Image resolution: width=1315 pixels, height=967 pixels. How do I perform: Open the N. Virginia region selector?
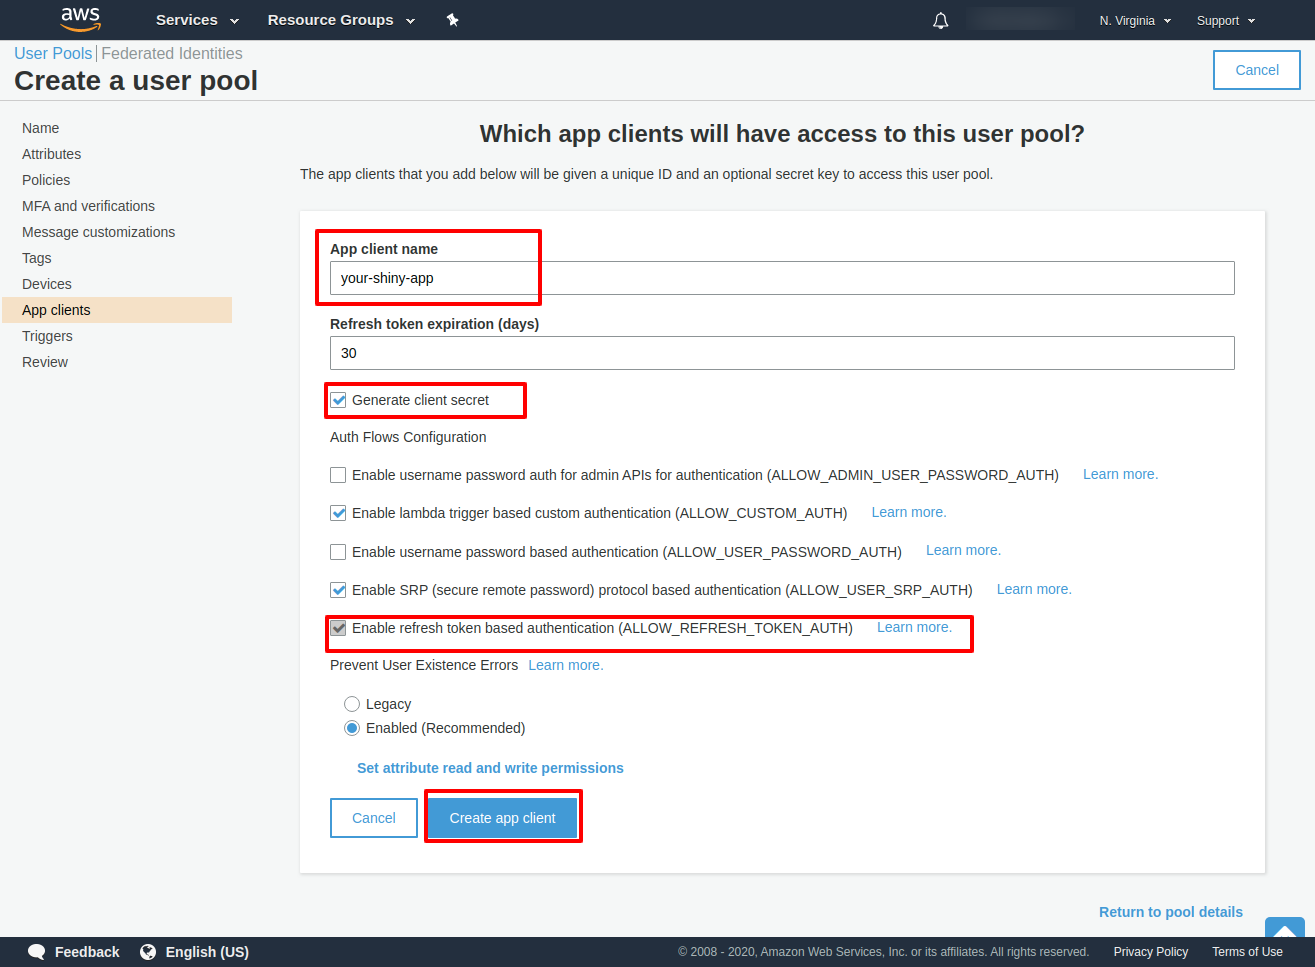tap(1134, 20)
